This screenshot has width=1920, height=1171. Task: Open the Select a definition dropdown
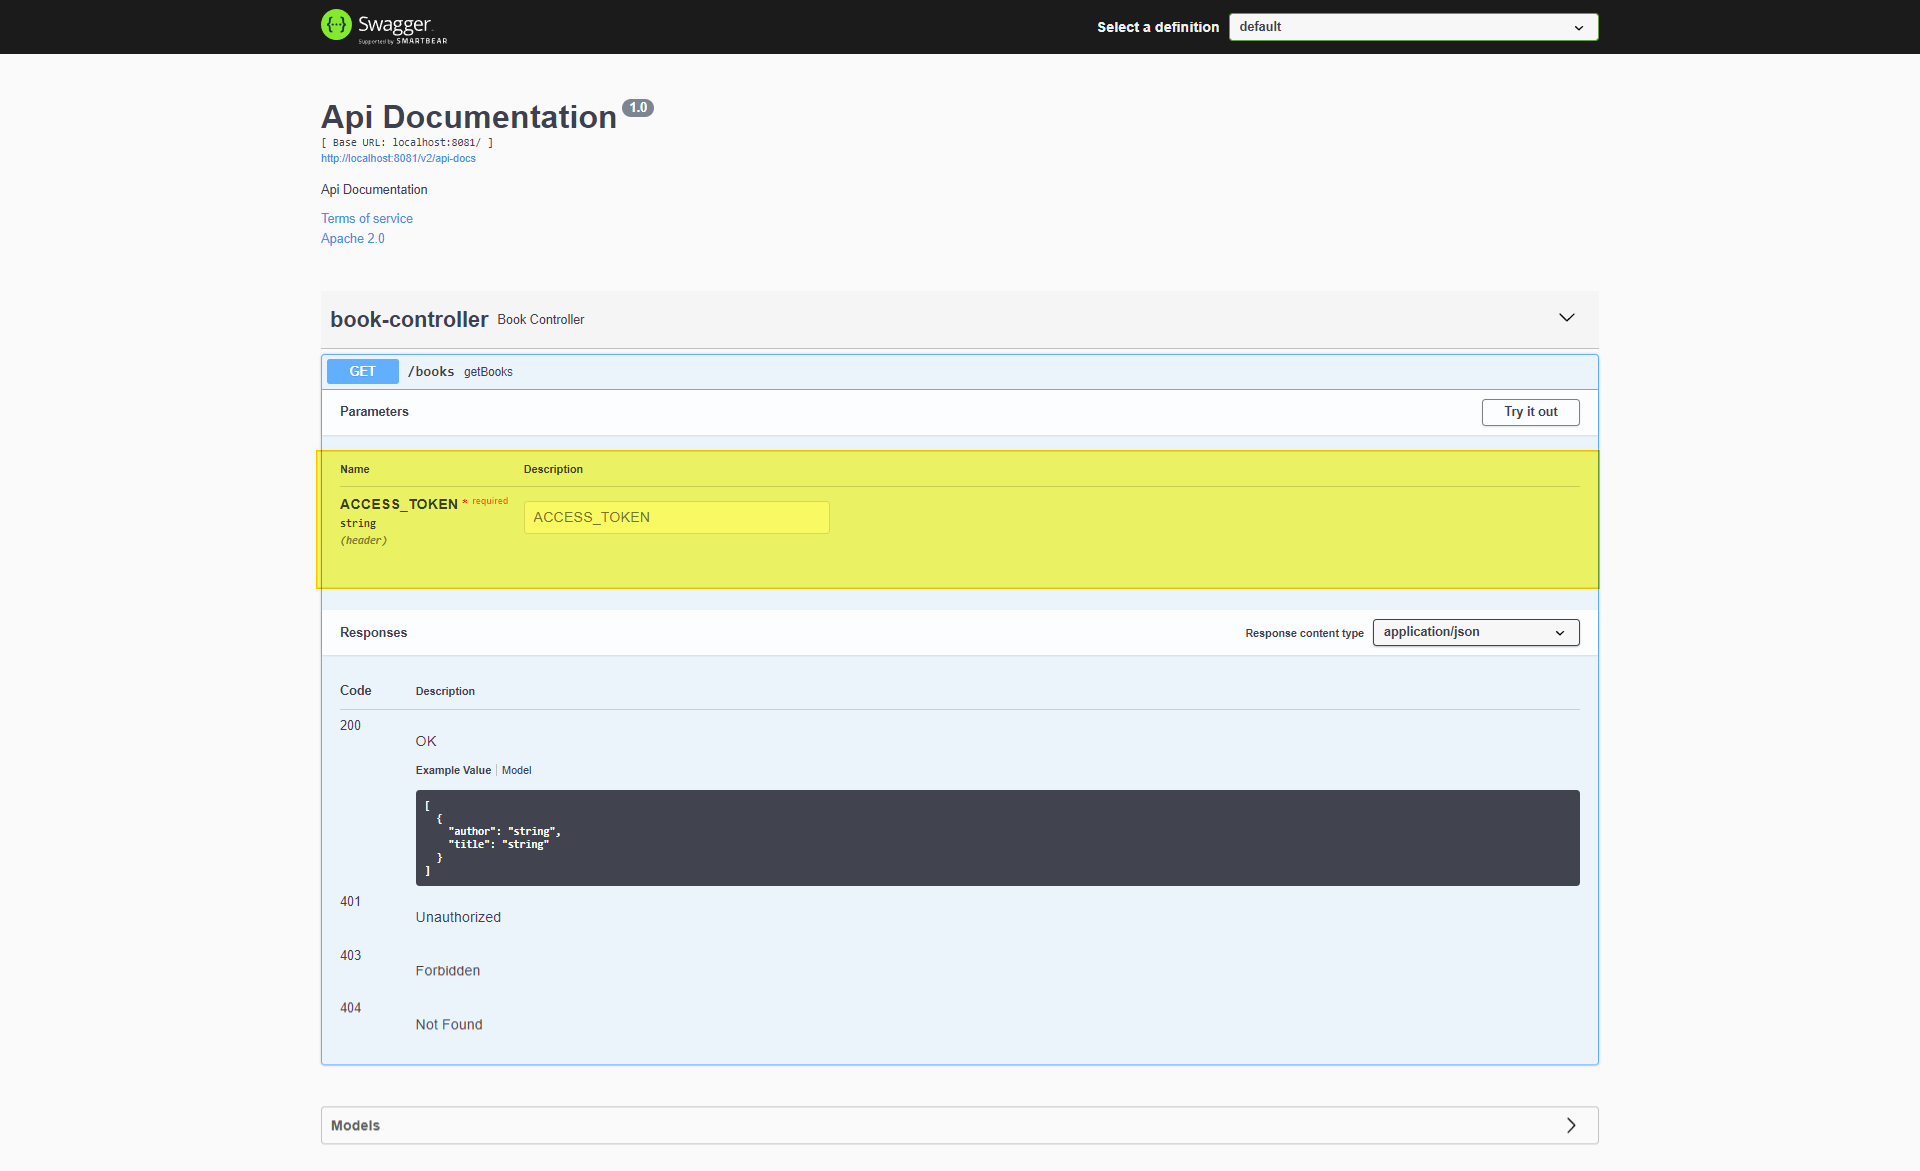pyautogui.click(x=1412, y=27)
